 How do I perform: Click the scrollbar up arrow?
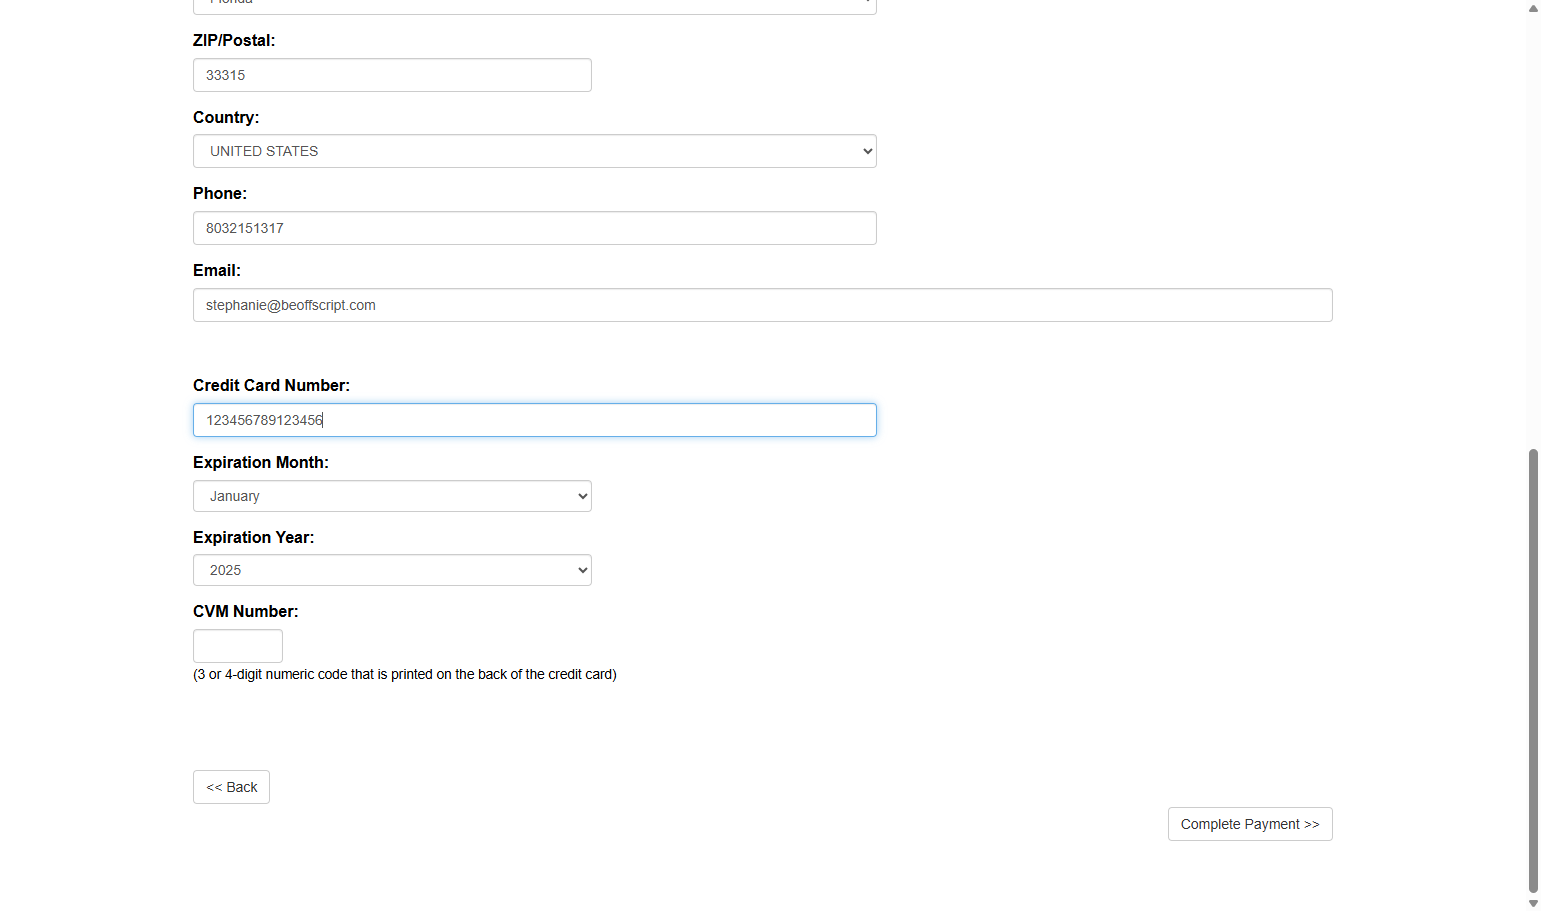click(1533, 8)
